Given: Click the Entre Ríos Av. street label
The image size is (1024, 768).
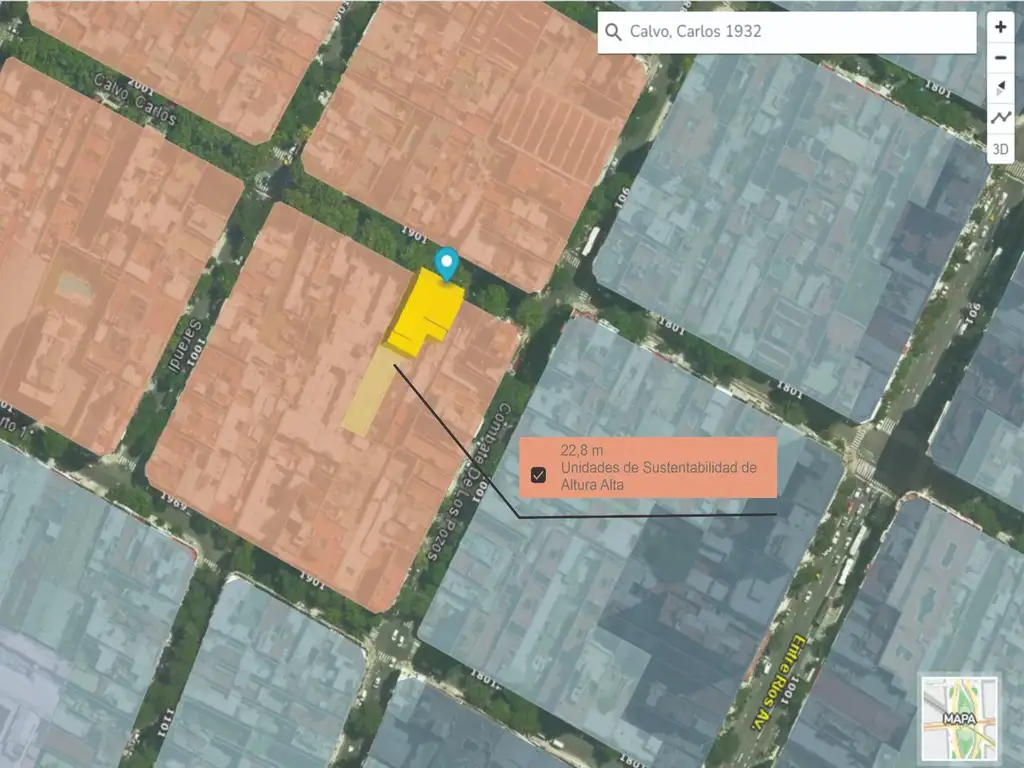Looking at the screenshot, I should (x=778, y=681).
